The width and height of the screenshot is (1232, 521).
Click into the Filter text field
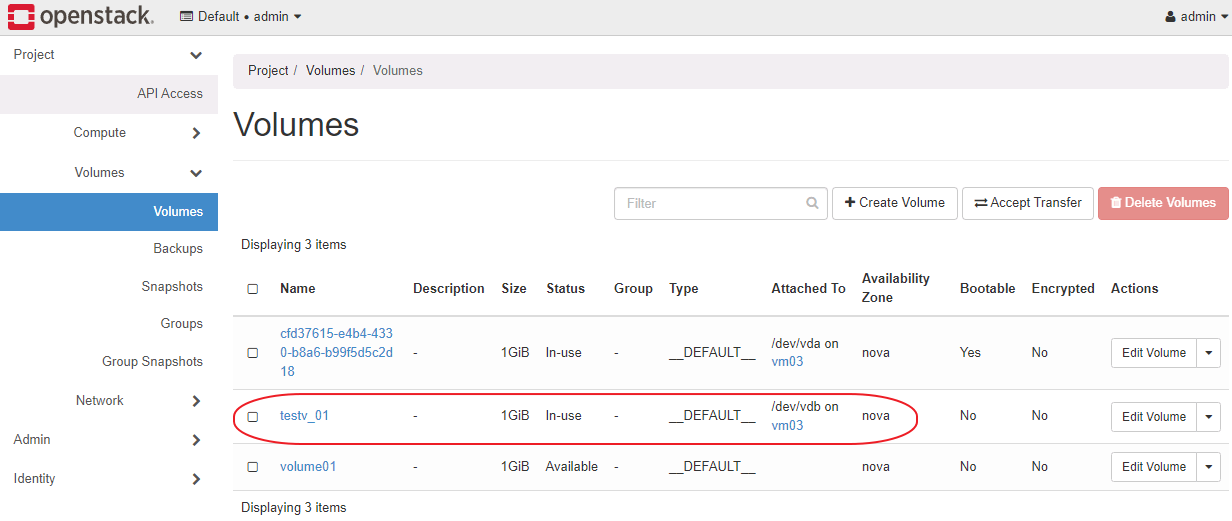pos(710,203)
